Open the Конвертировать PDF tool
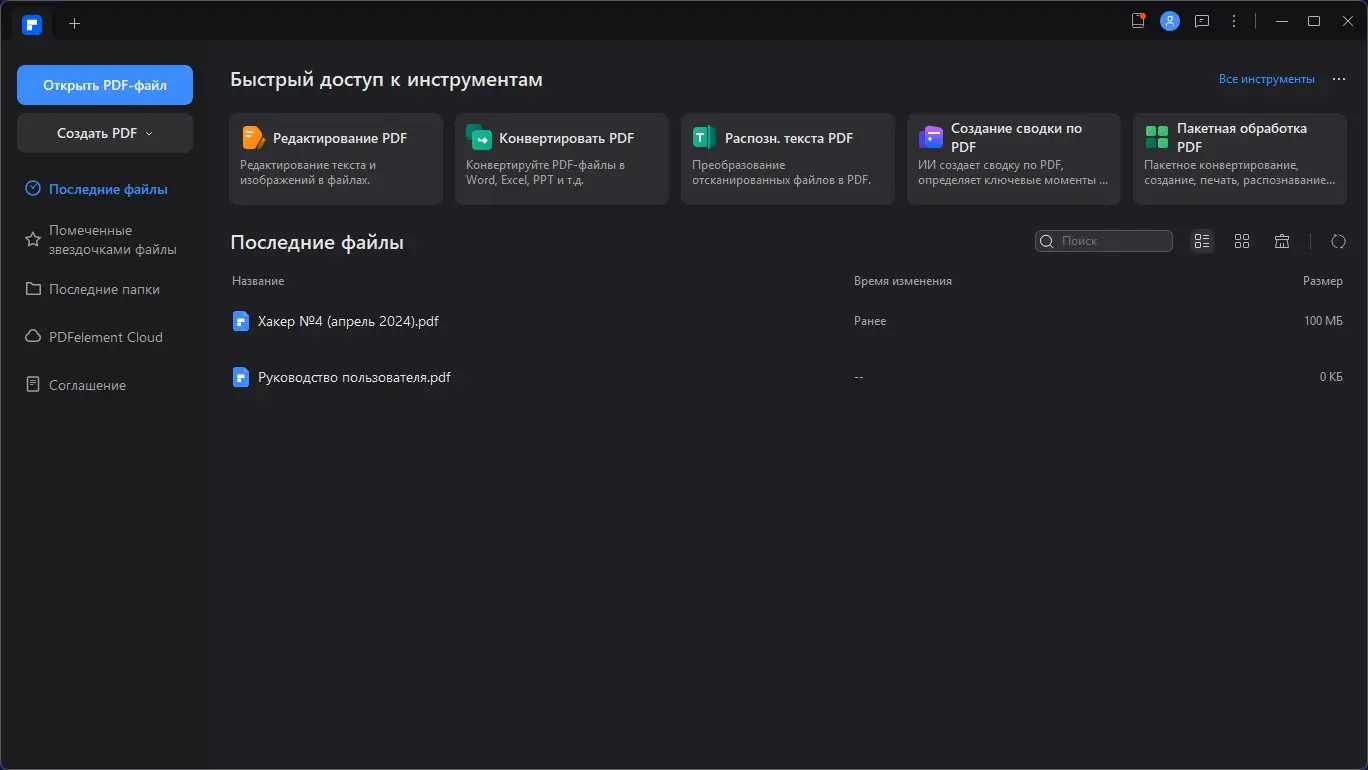The image size is (1368, 770). 561,159
